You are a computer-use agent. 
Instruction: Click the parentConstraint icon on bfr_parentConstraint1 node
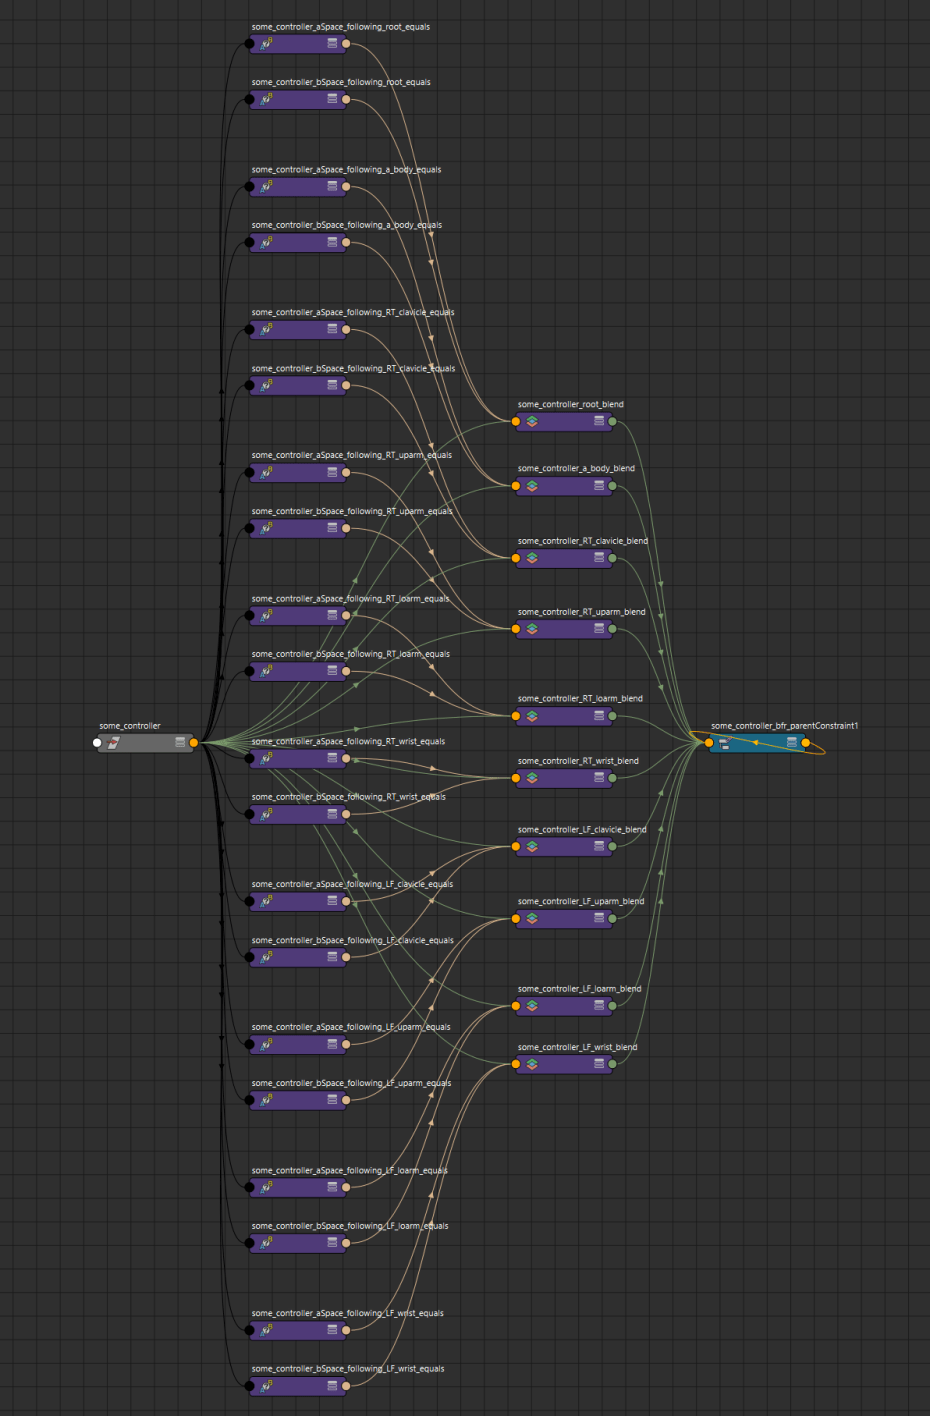pos(722,743)
